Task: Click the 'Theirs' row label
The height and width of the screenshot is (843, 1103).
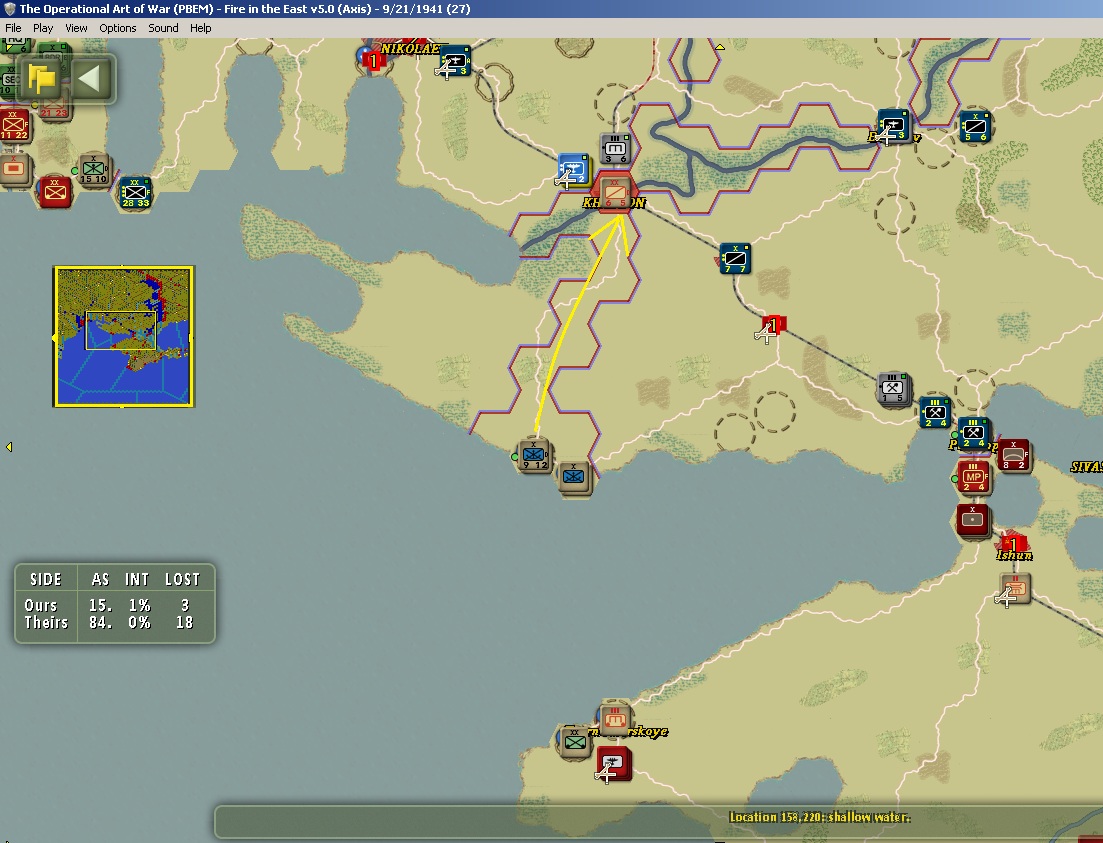Action: tap(46, 622)
